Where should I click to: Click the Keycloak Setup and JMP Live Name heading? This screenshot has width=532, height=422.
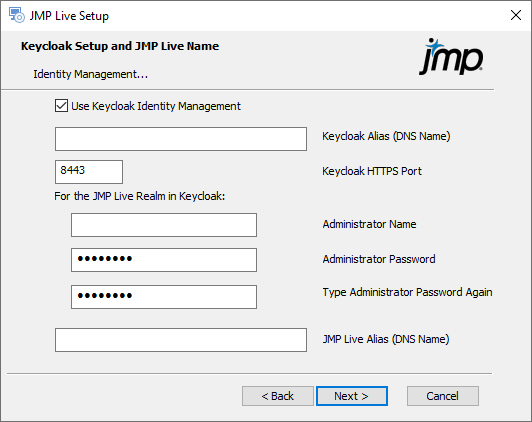[x=120, y=46]
